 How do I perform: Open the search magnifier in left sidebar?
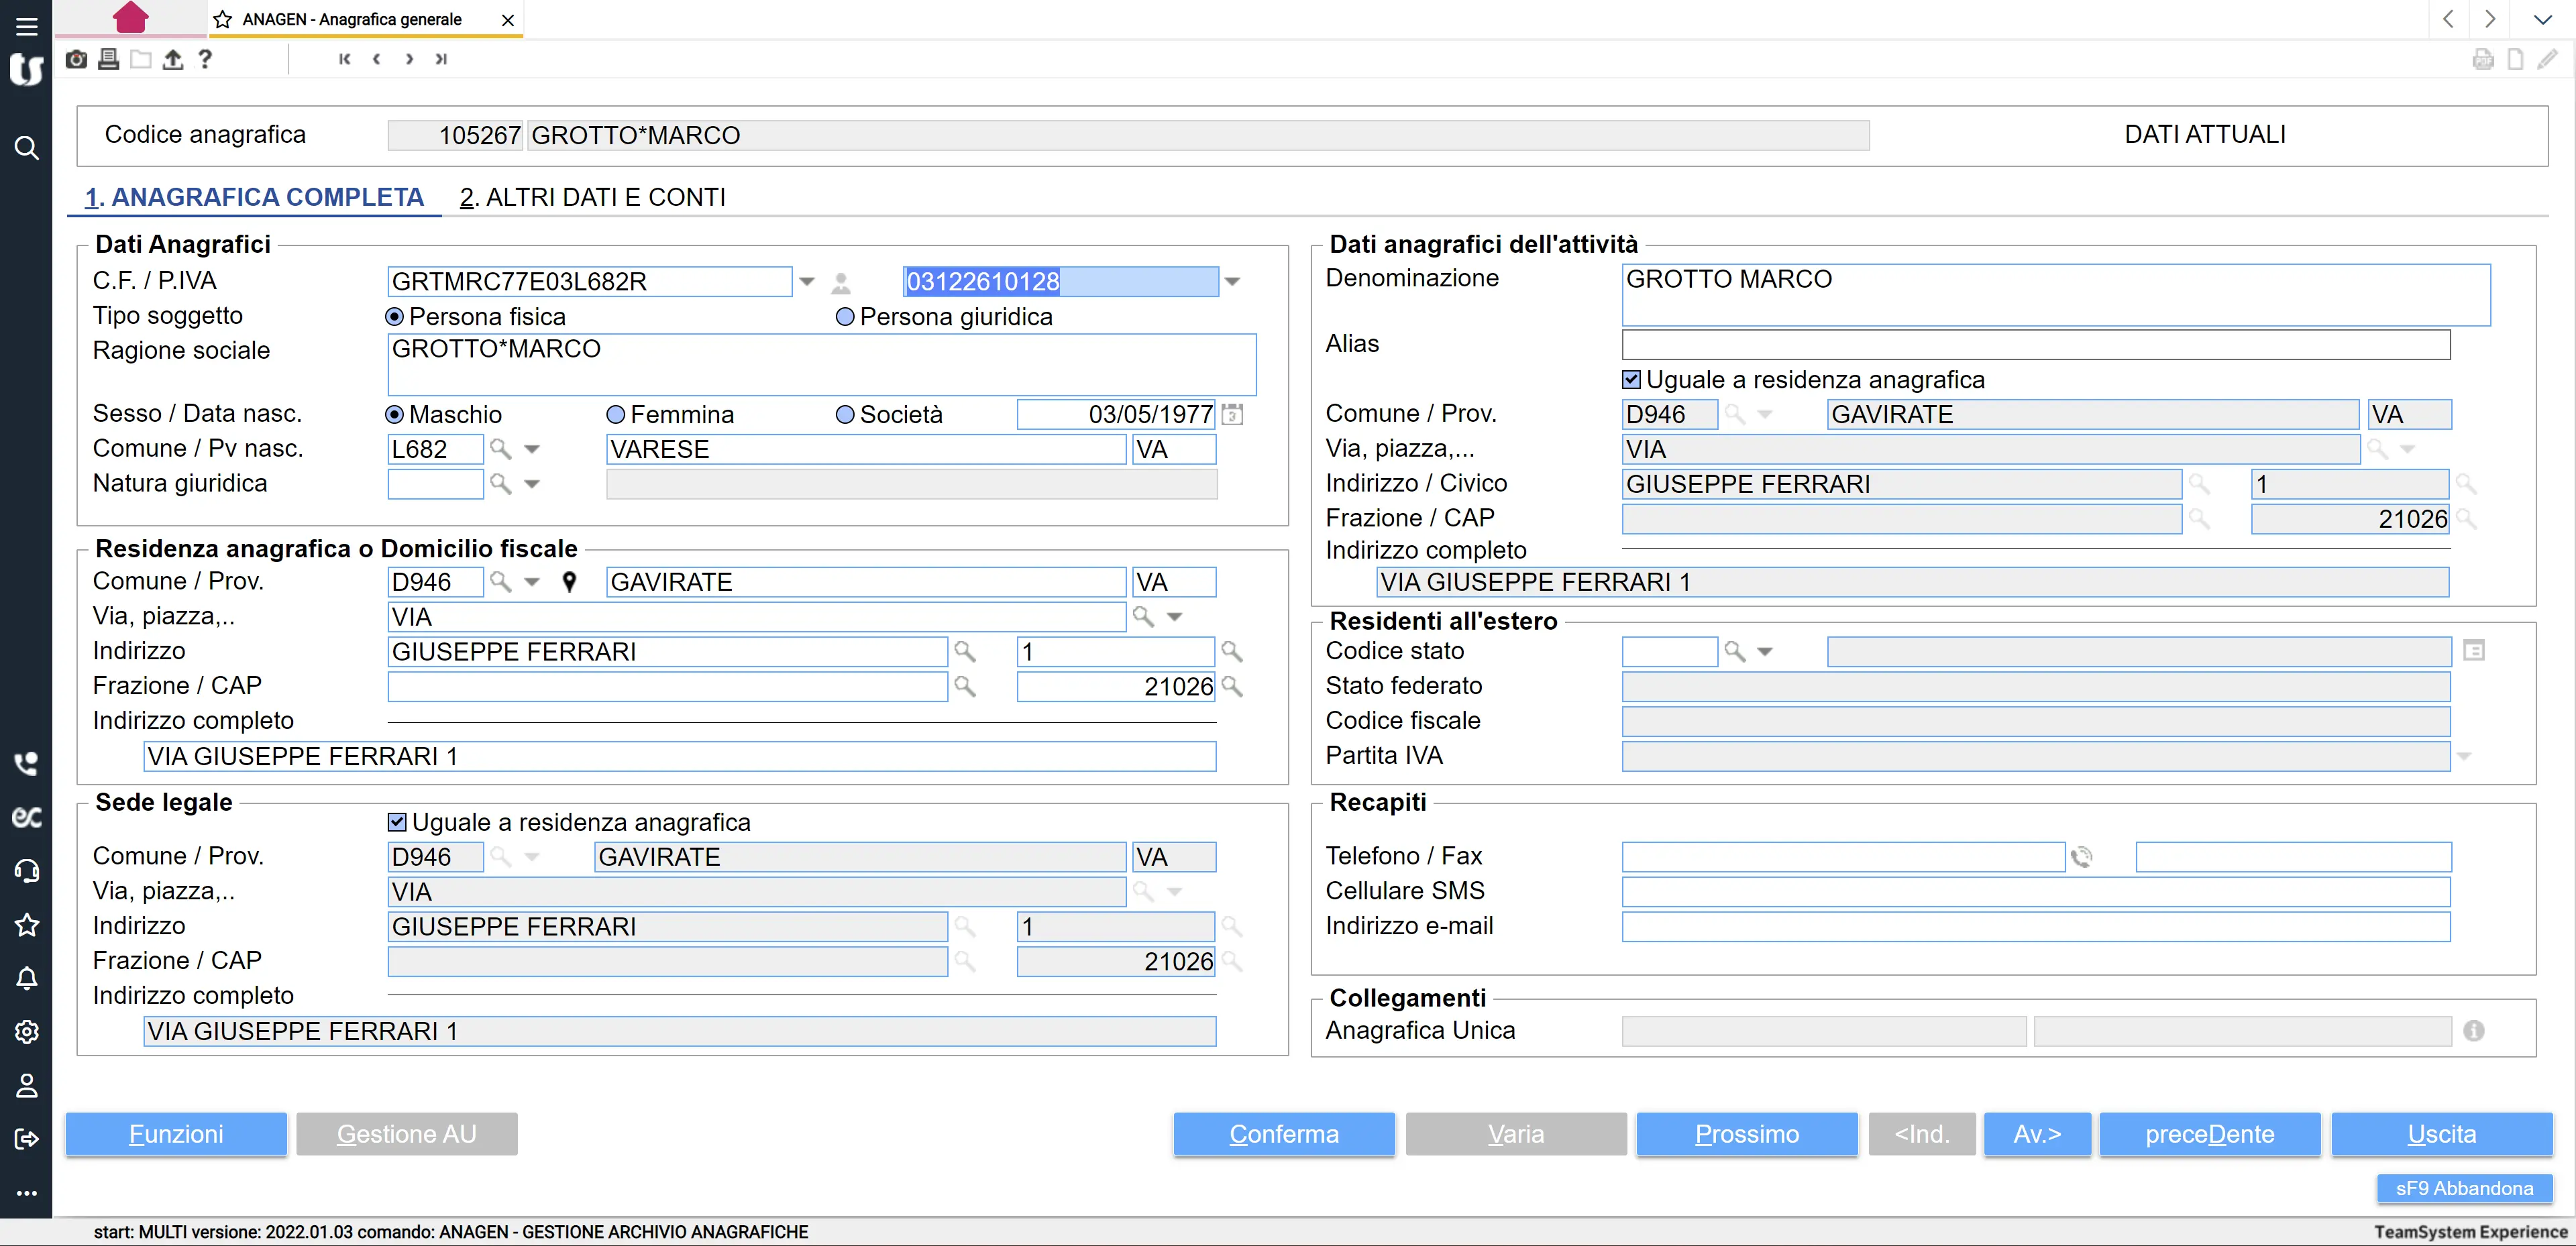click(x=26, y=148)
